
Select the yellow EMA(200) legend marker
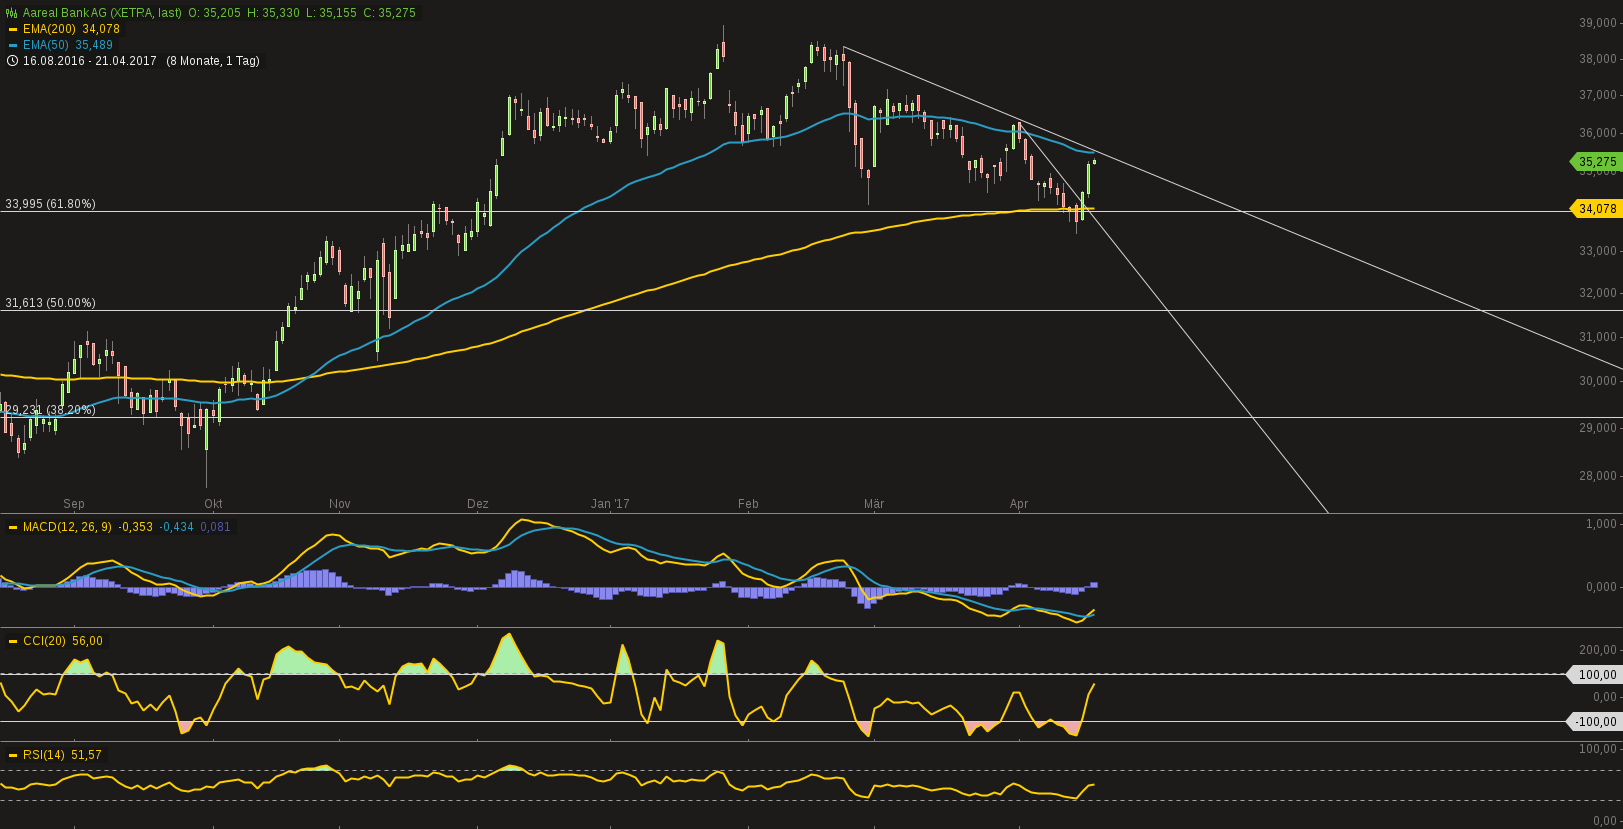pyautogui.click(x=13, y=29)
